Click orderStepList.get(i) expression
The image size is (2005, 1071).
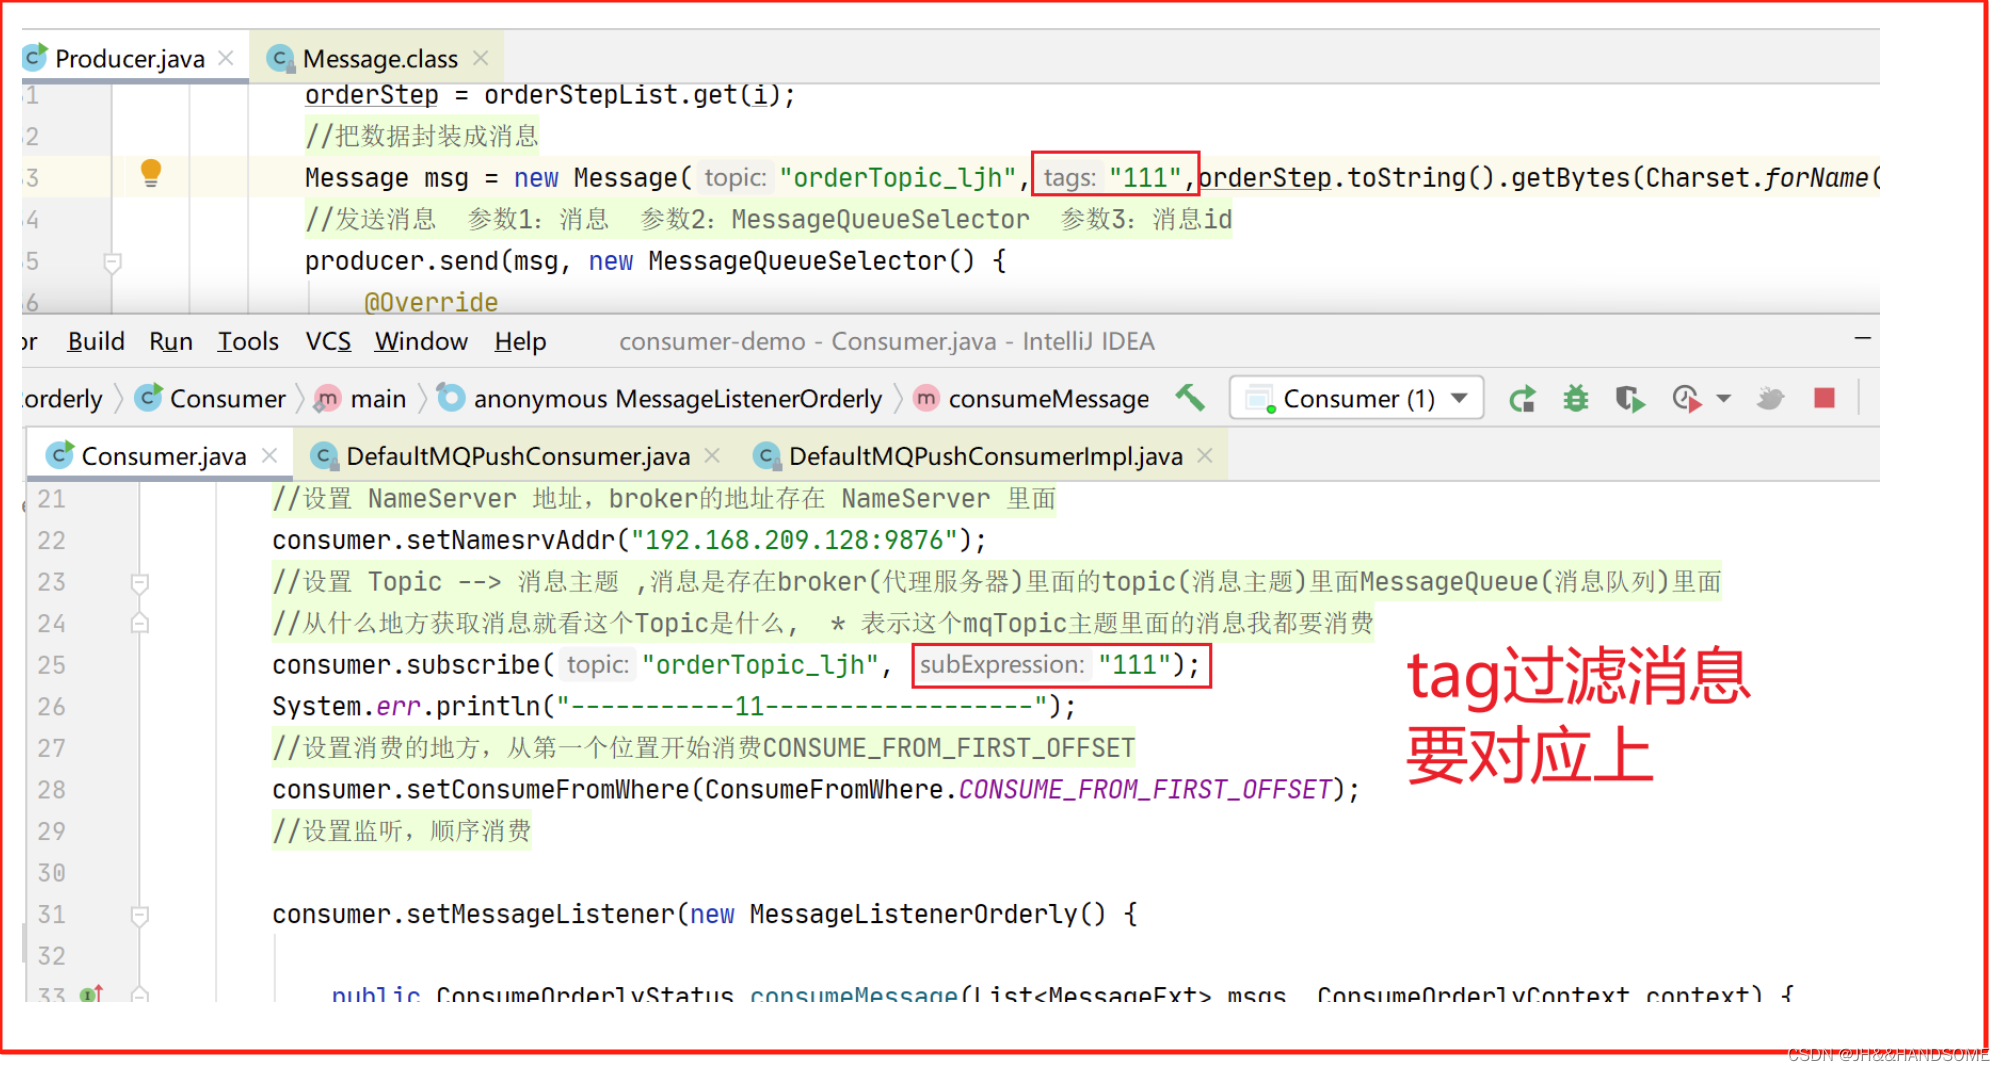tap(632, 95)
